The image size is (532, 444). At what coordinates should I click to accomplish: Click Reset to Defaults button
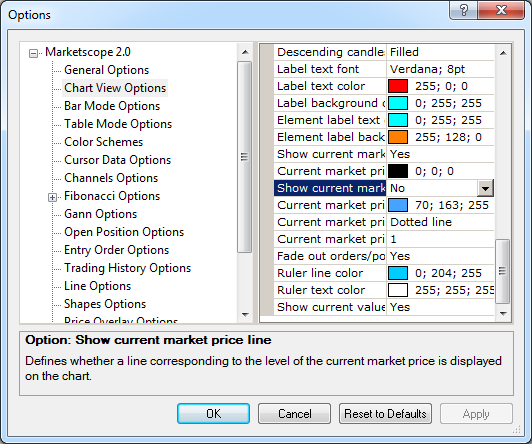tap(385, 413)
